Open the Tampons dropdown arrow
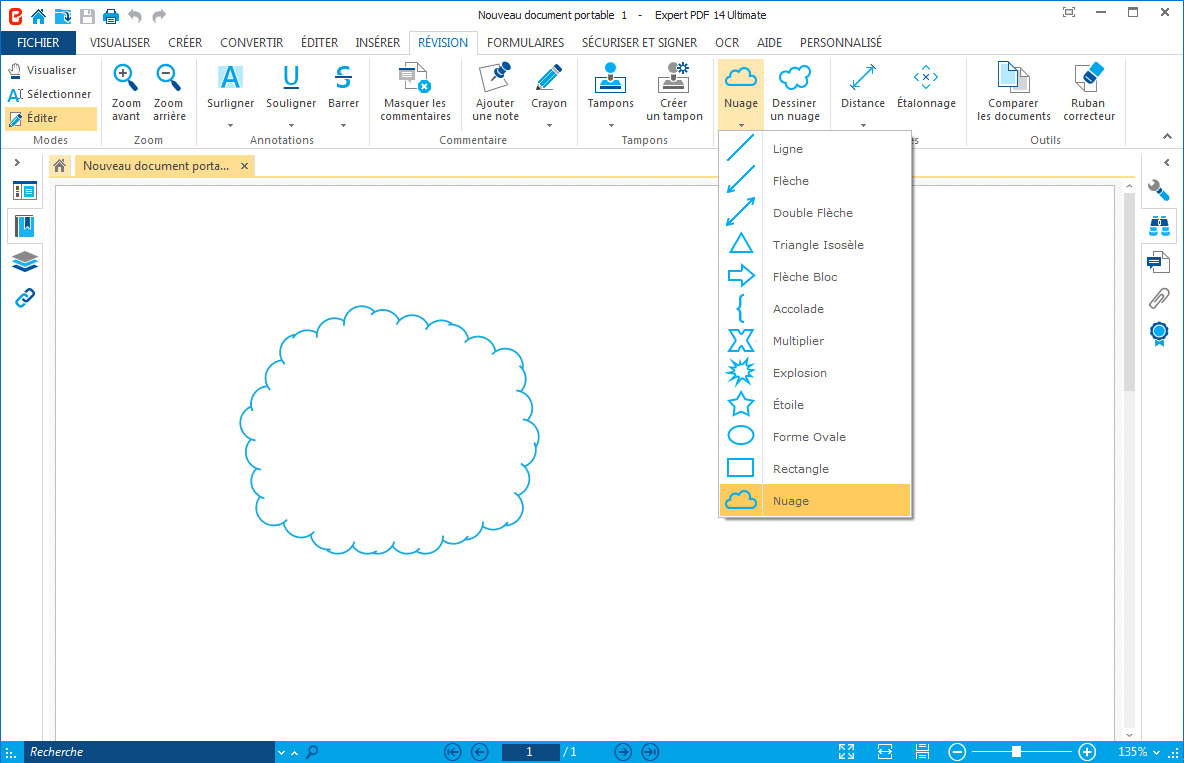Screen dimensions: 1184x763 tap(610, 126)
